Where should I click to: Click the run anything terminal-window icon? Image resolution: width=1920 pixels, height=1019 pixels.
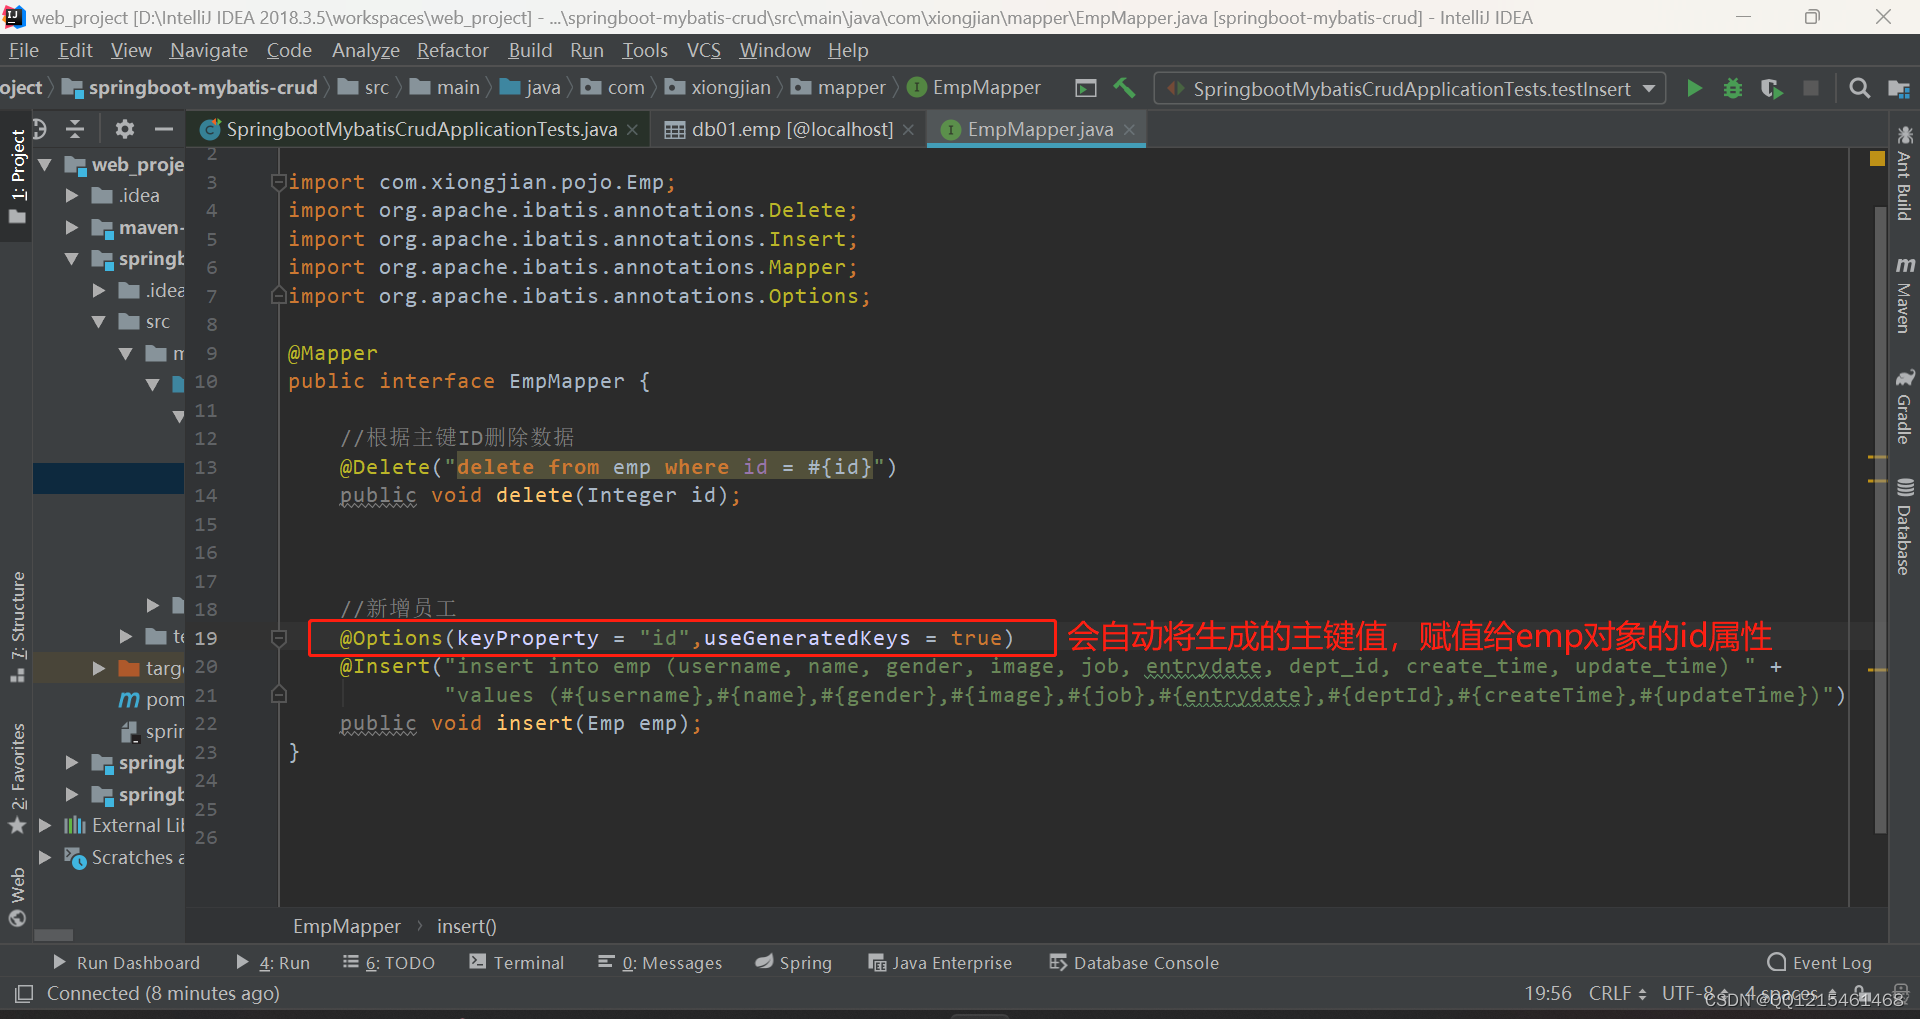tap(1086, 88)
